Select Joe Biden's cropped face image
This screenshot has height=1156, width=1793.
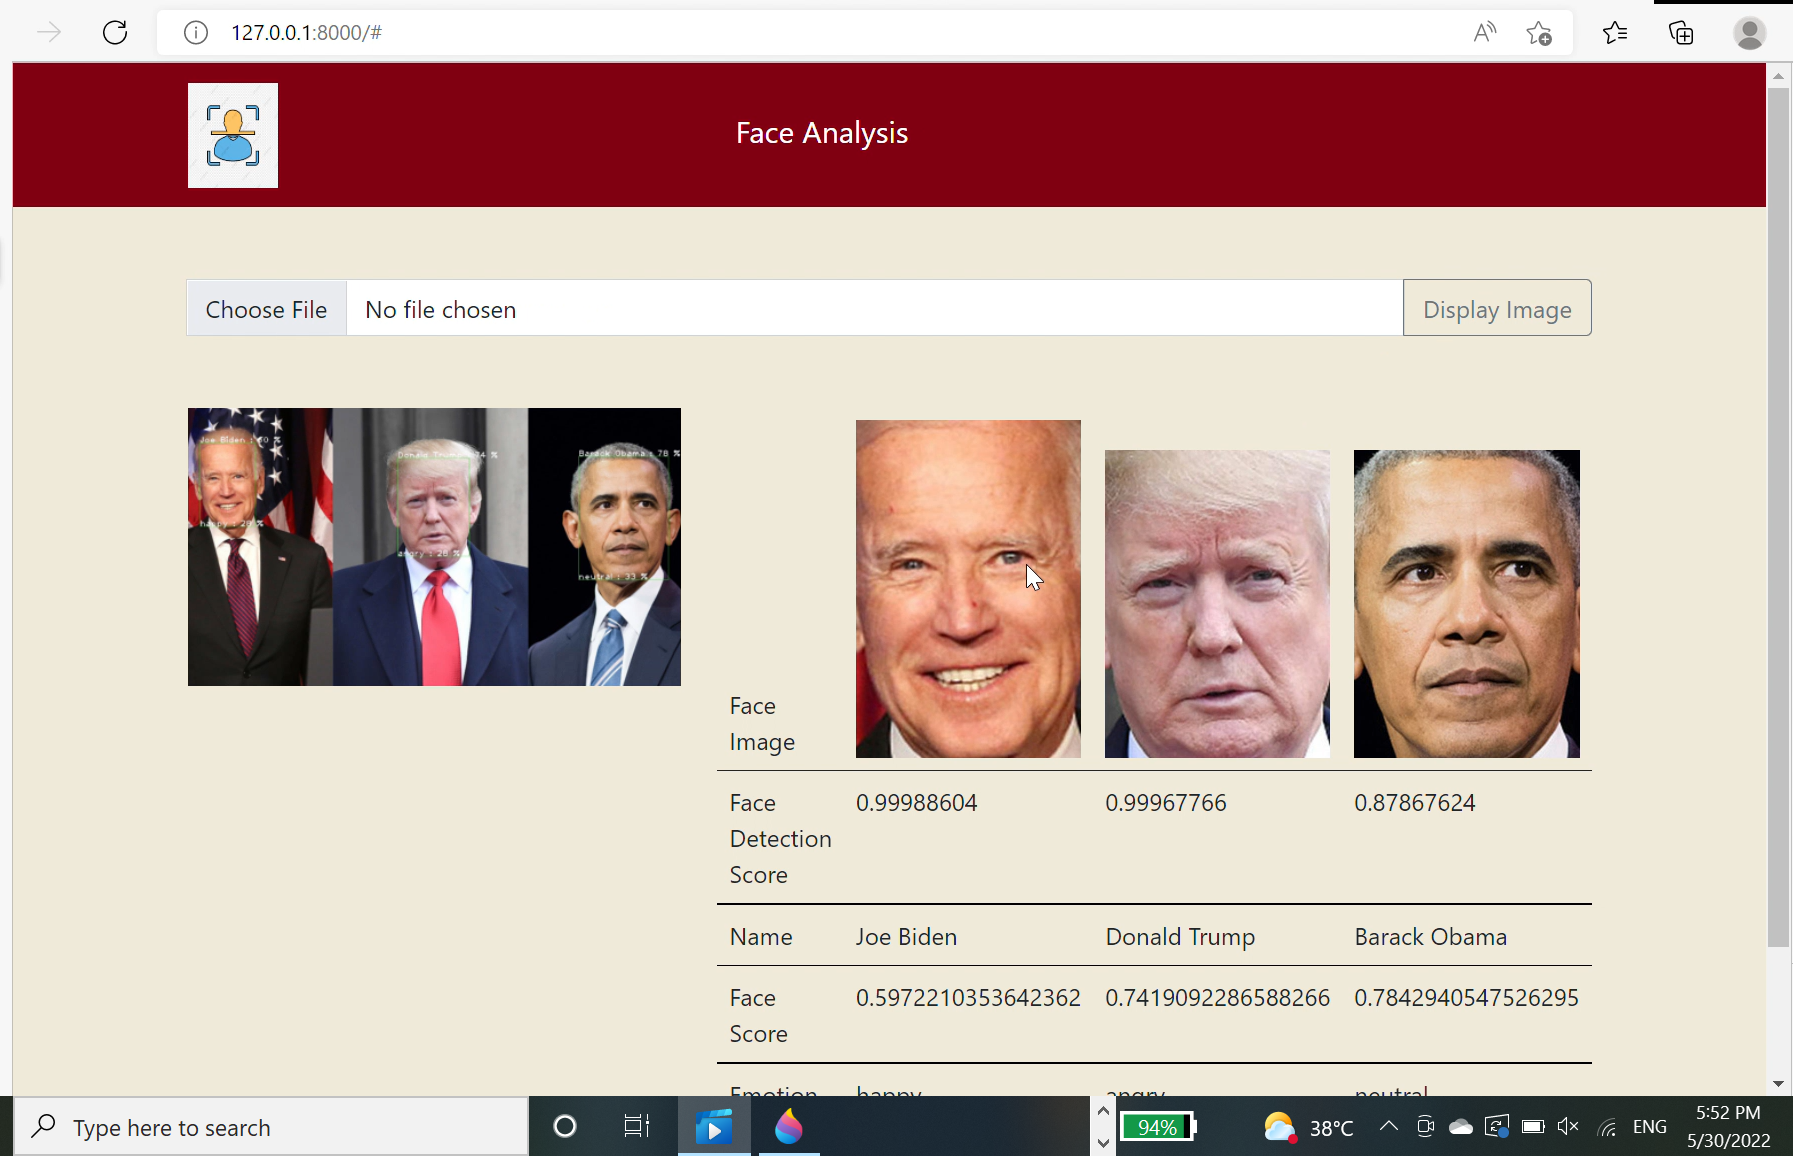[967, 589]
